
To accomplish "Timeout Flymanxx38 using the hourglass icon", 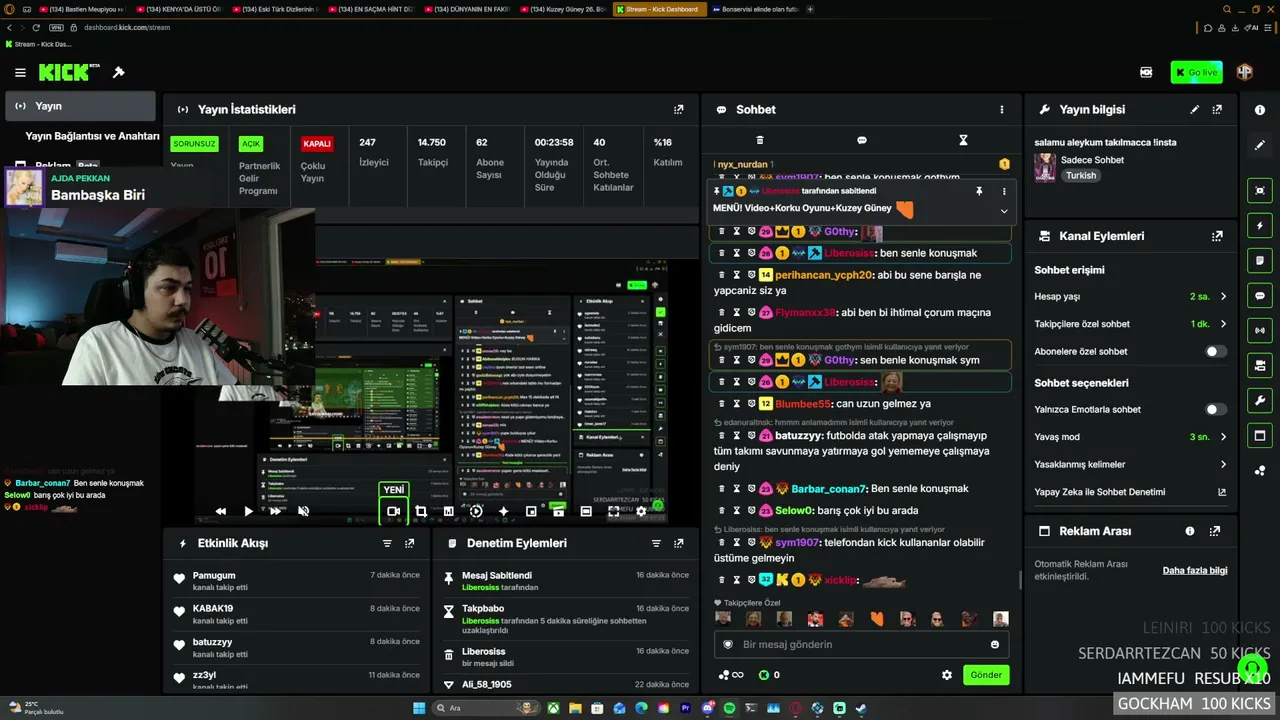I will pos(736,313).
